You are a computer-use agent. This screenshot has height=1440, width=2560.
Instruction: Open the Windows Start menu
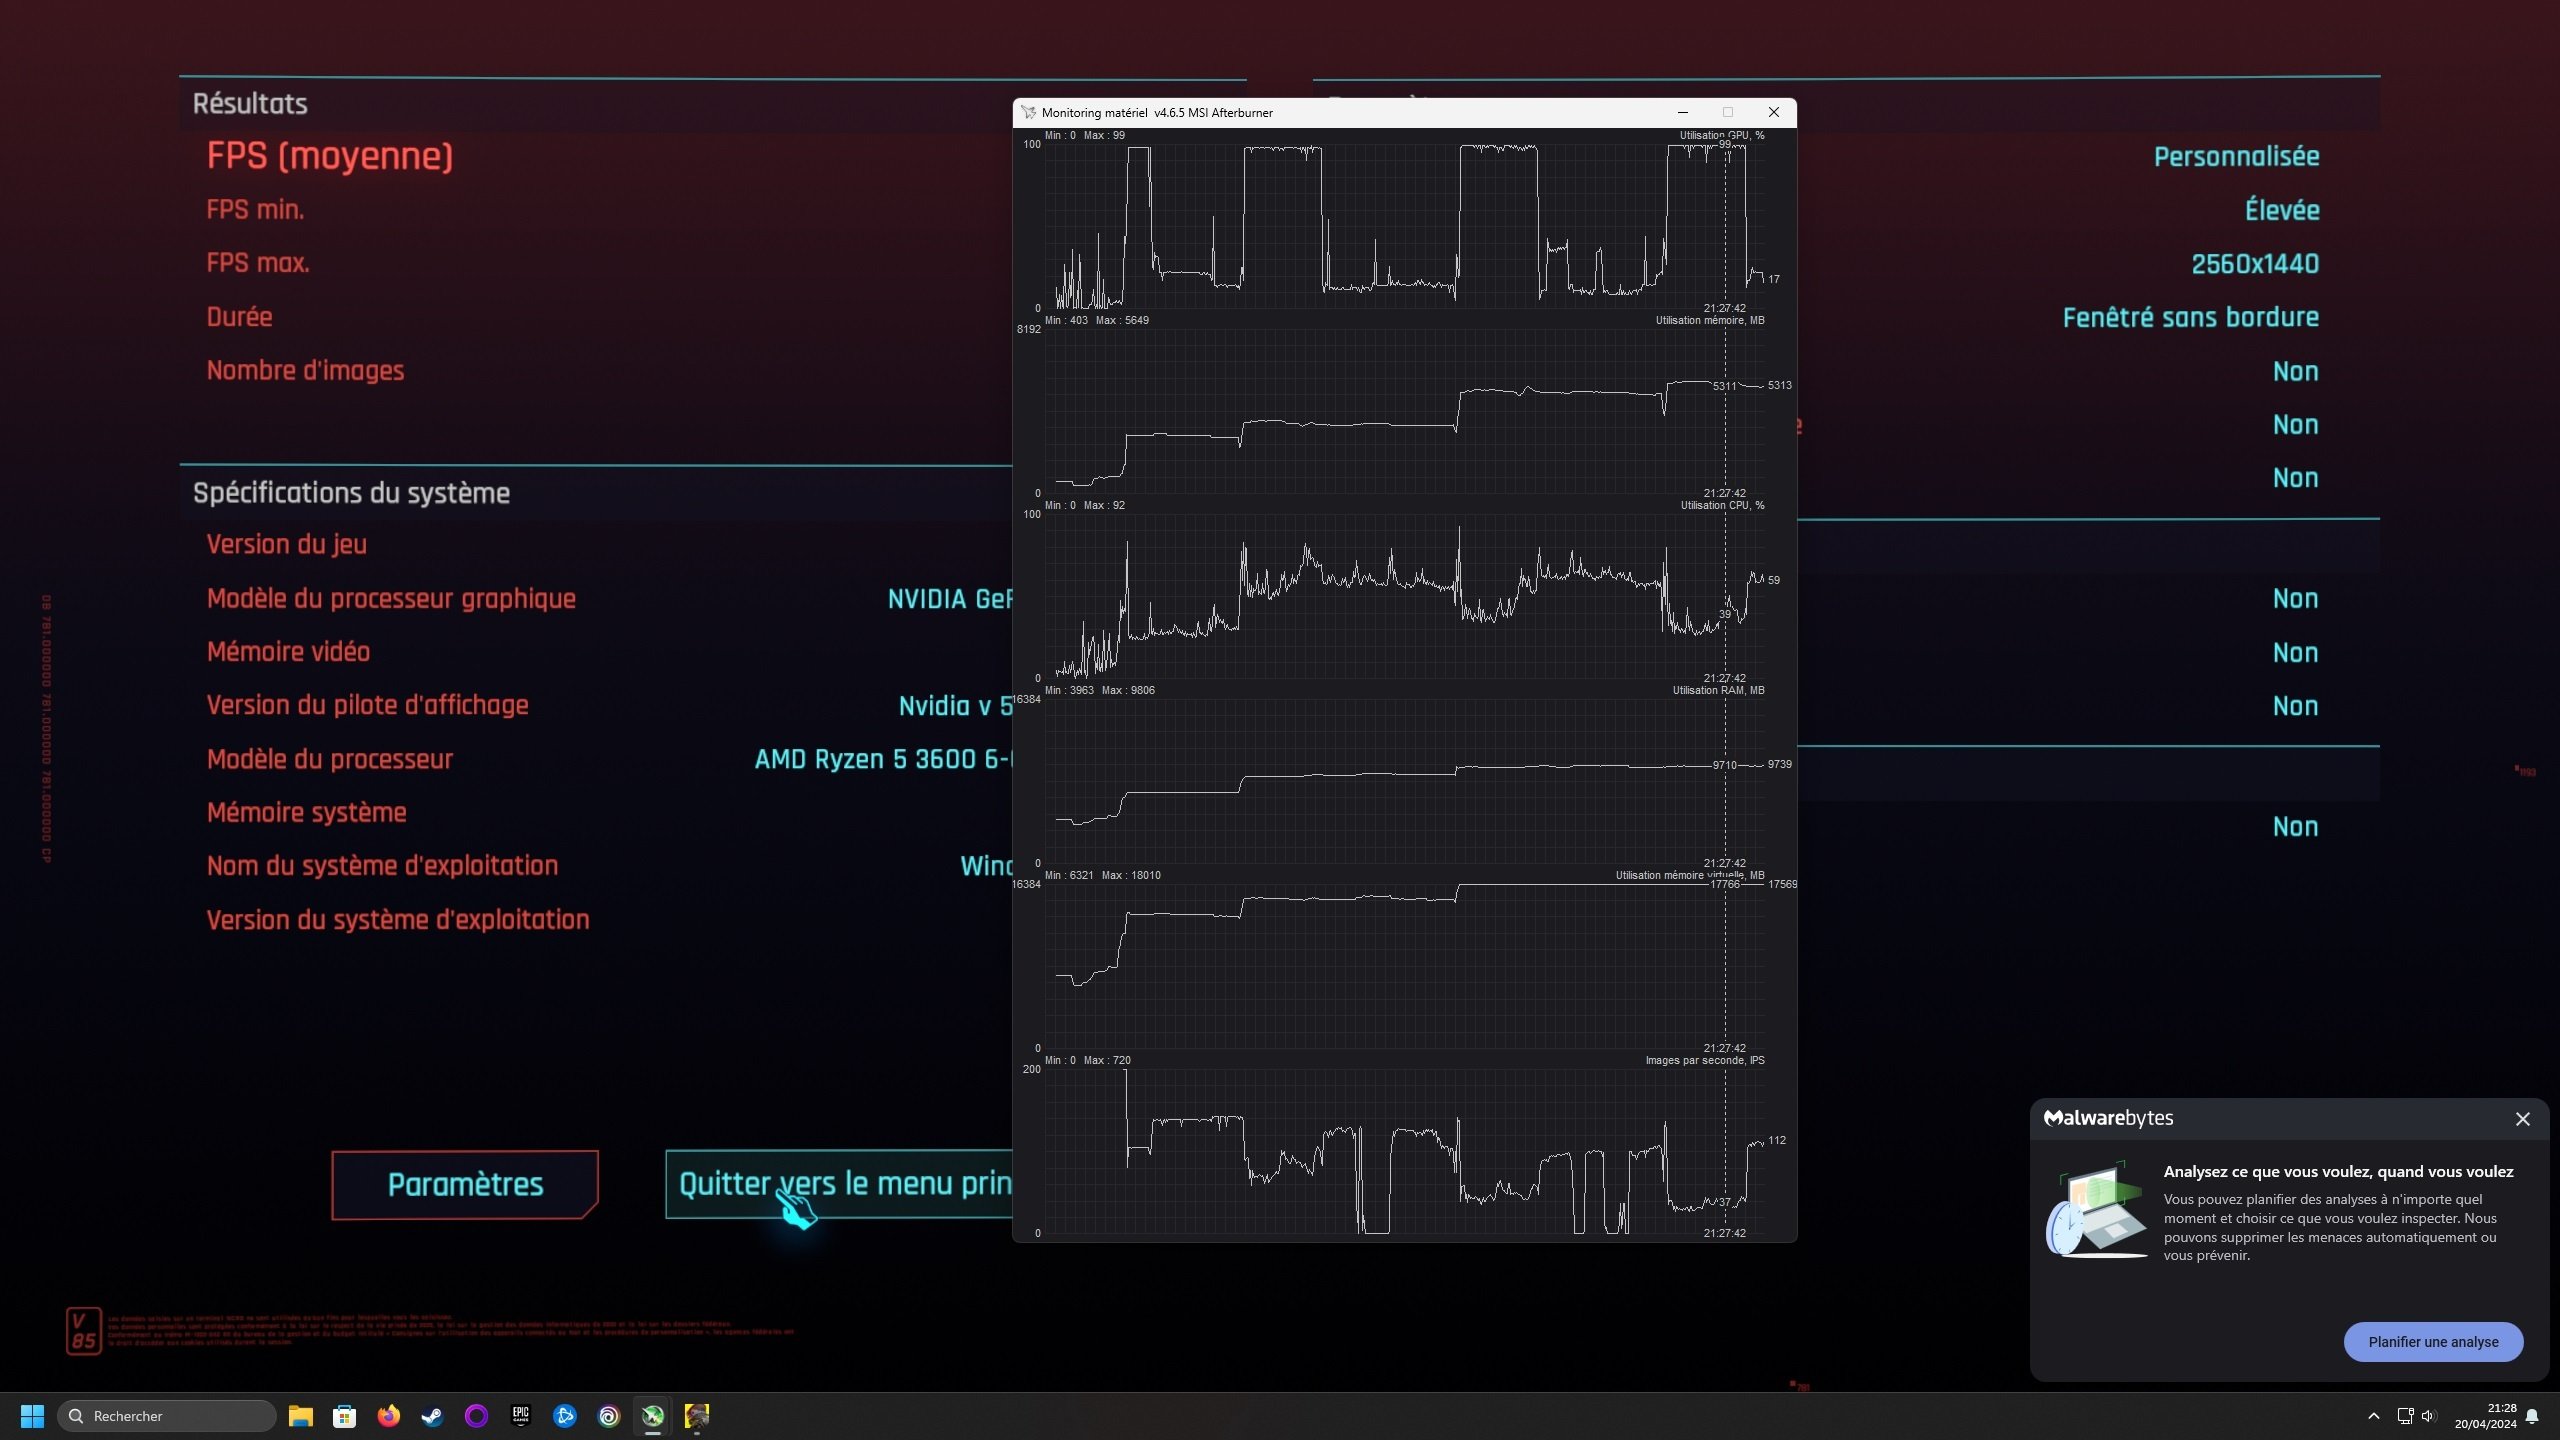pyautogui.click(x=32, y=1416)
